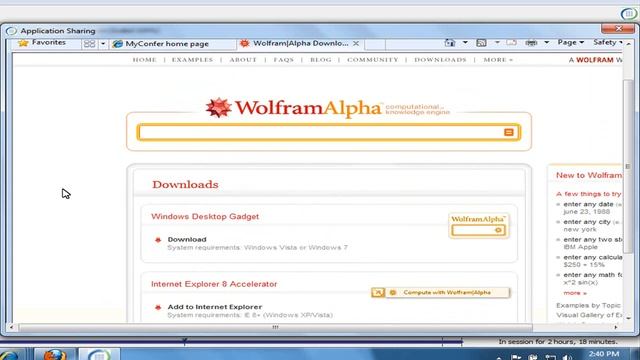The width and height of the screenshot is (640, 360).
Task: Click the horizontal scrollbar thumb
Action: (275, 327)
